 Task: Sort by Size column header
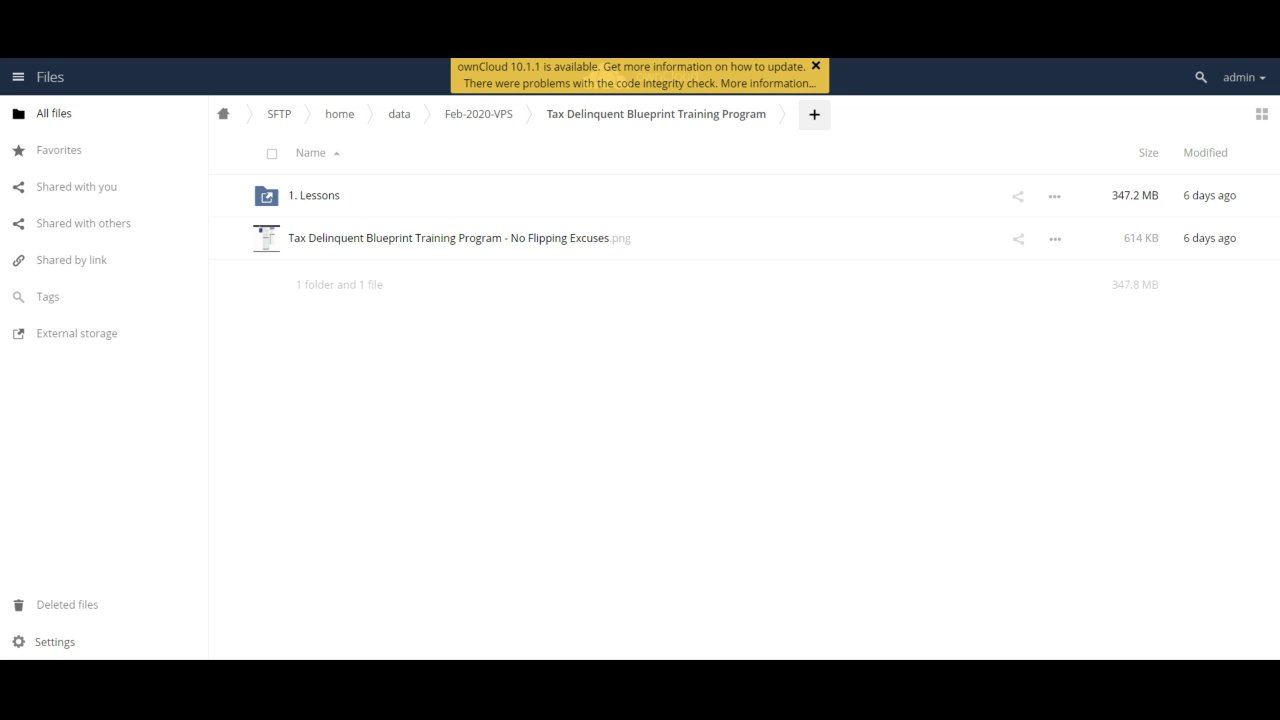[1148, 153]
